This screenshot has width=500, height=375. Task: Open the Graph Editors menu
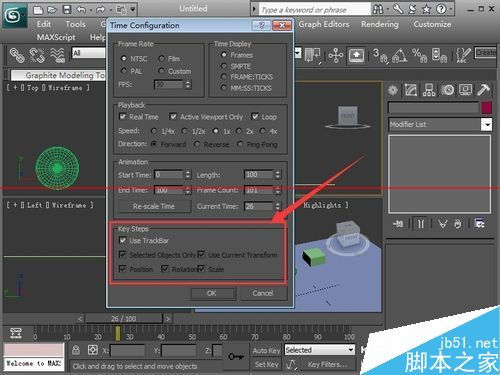(324, 24)
